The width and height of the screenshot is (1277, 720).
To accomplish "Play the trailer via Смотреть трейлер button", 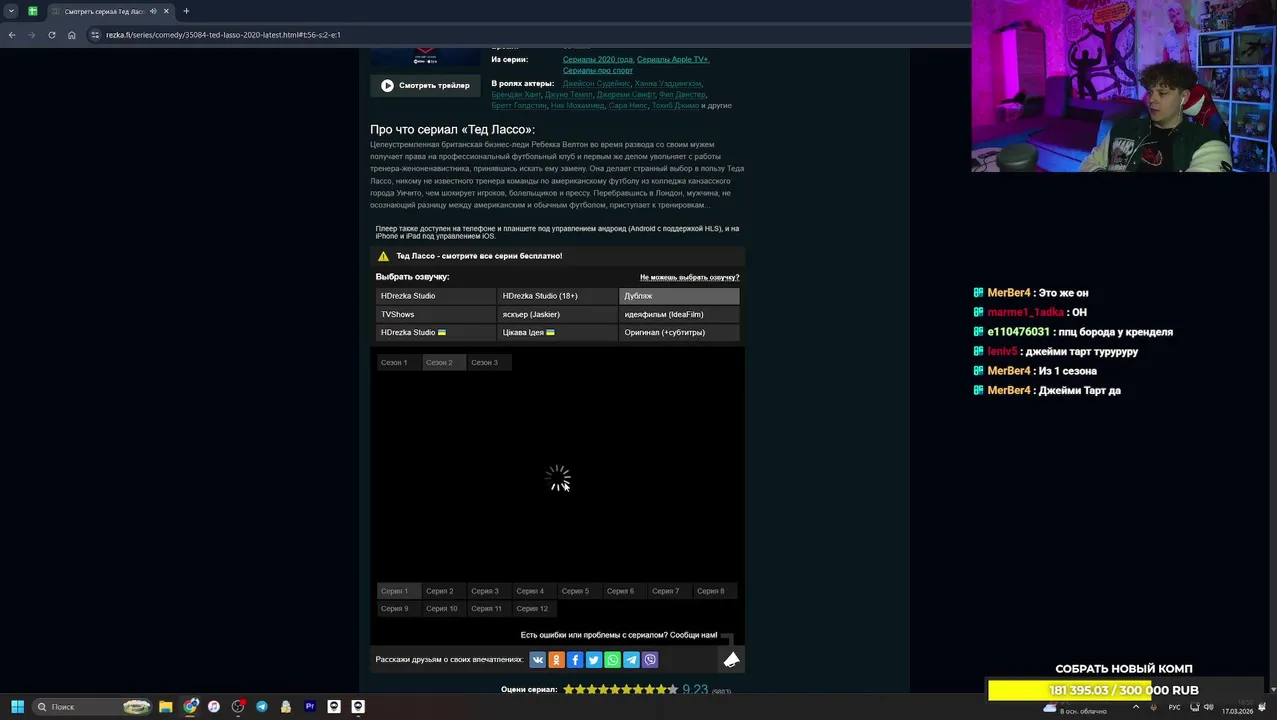I will (x=425, y=85).
